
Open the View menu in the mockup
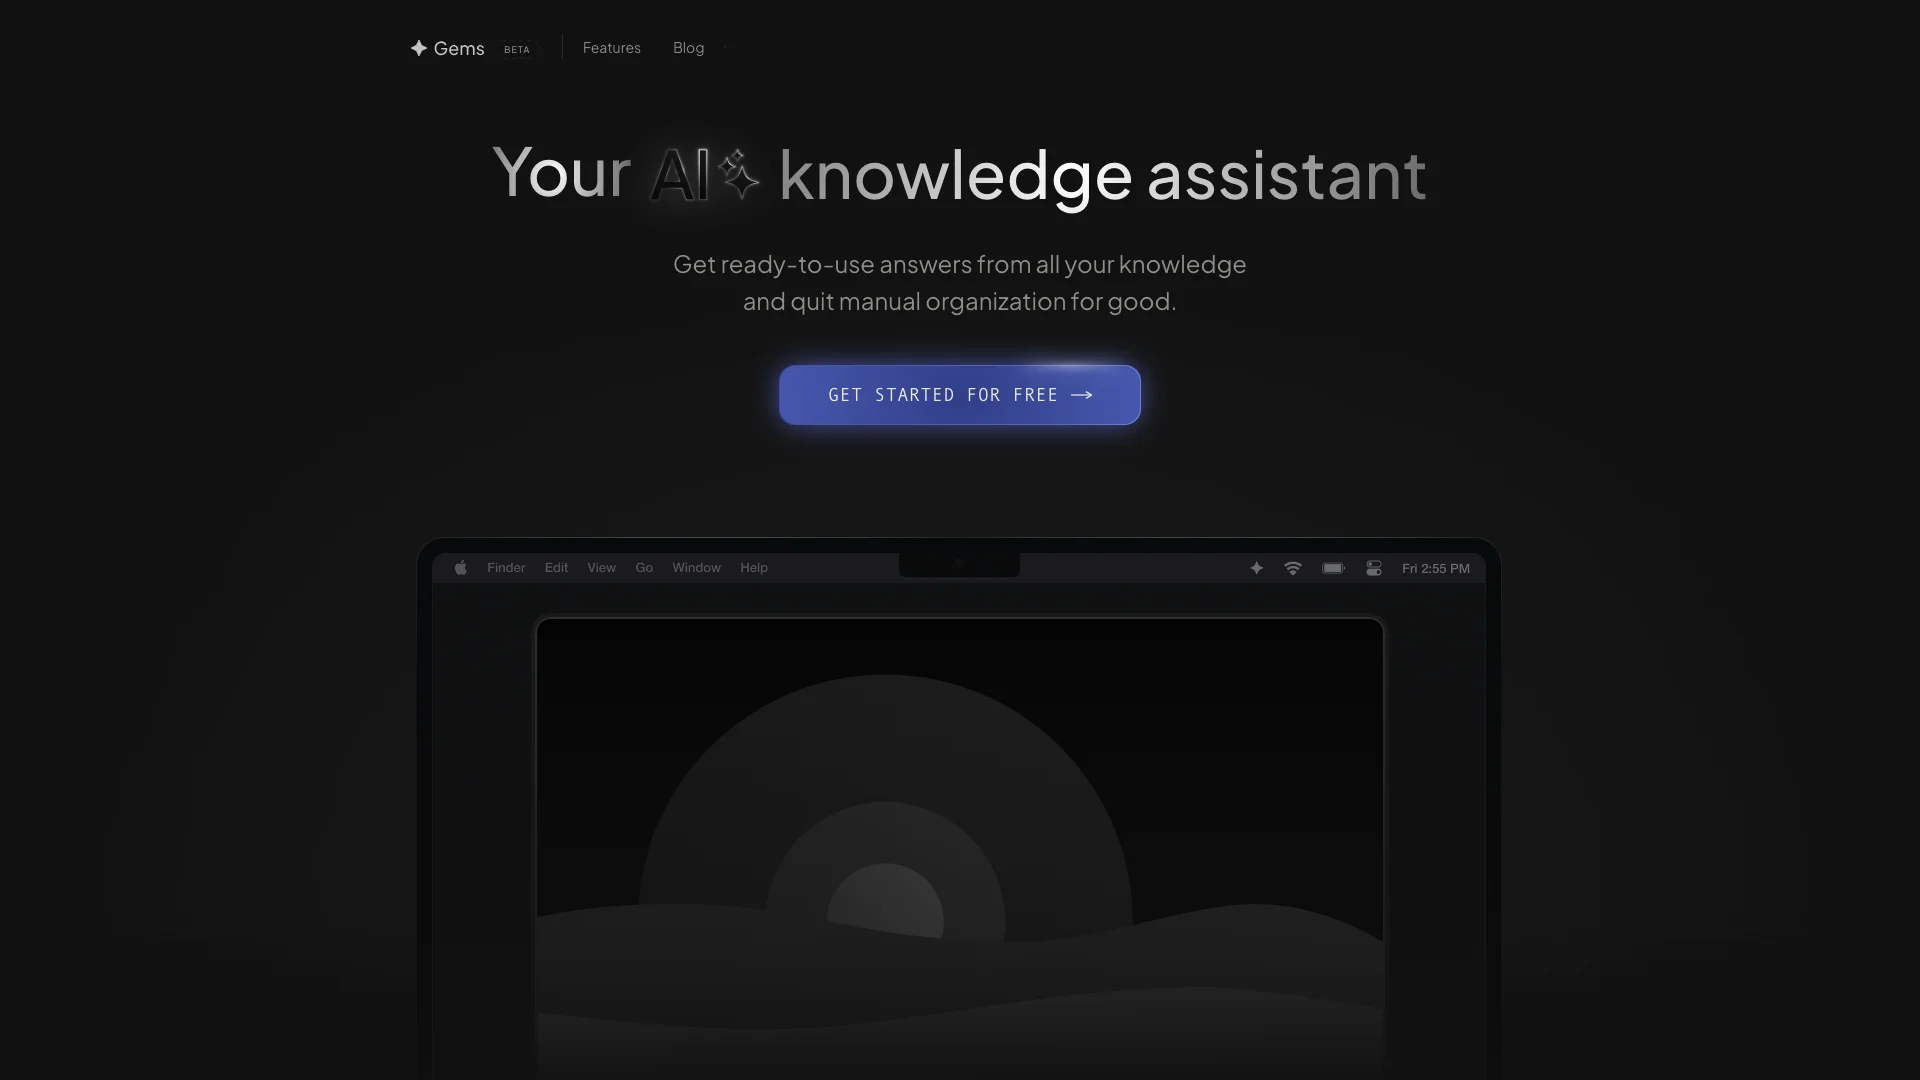(601, 568)
